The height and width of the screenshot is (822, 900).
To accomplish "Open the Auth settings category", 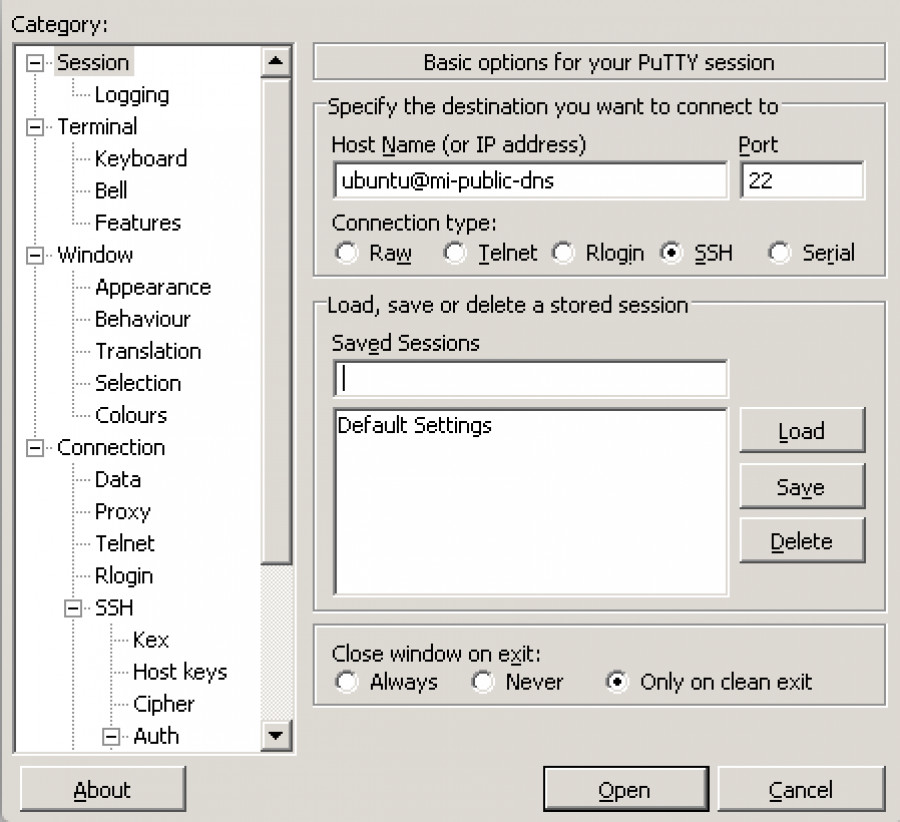I will [x=156, y=736].
